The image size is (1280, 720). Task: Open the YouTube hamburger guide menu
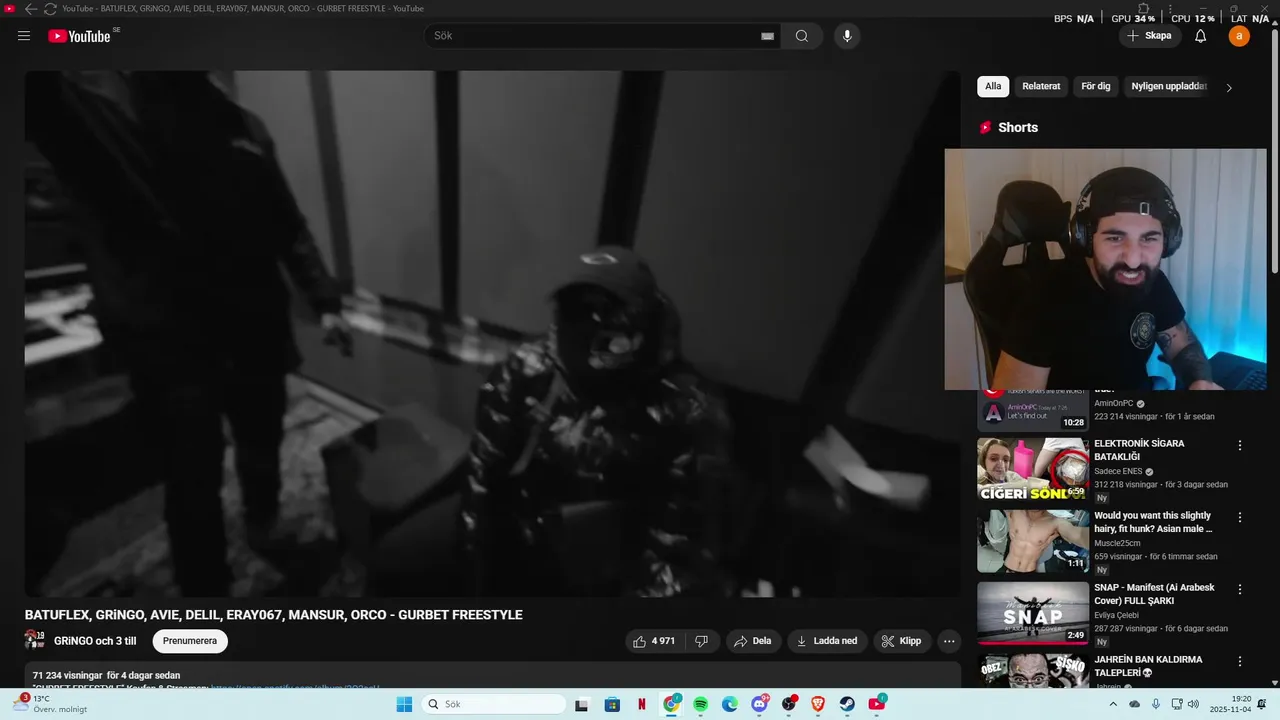(x=24, y=36)
